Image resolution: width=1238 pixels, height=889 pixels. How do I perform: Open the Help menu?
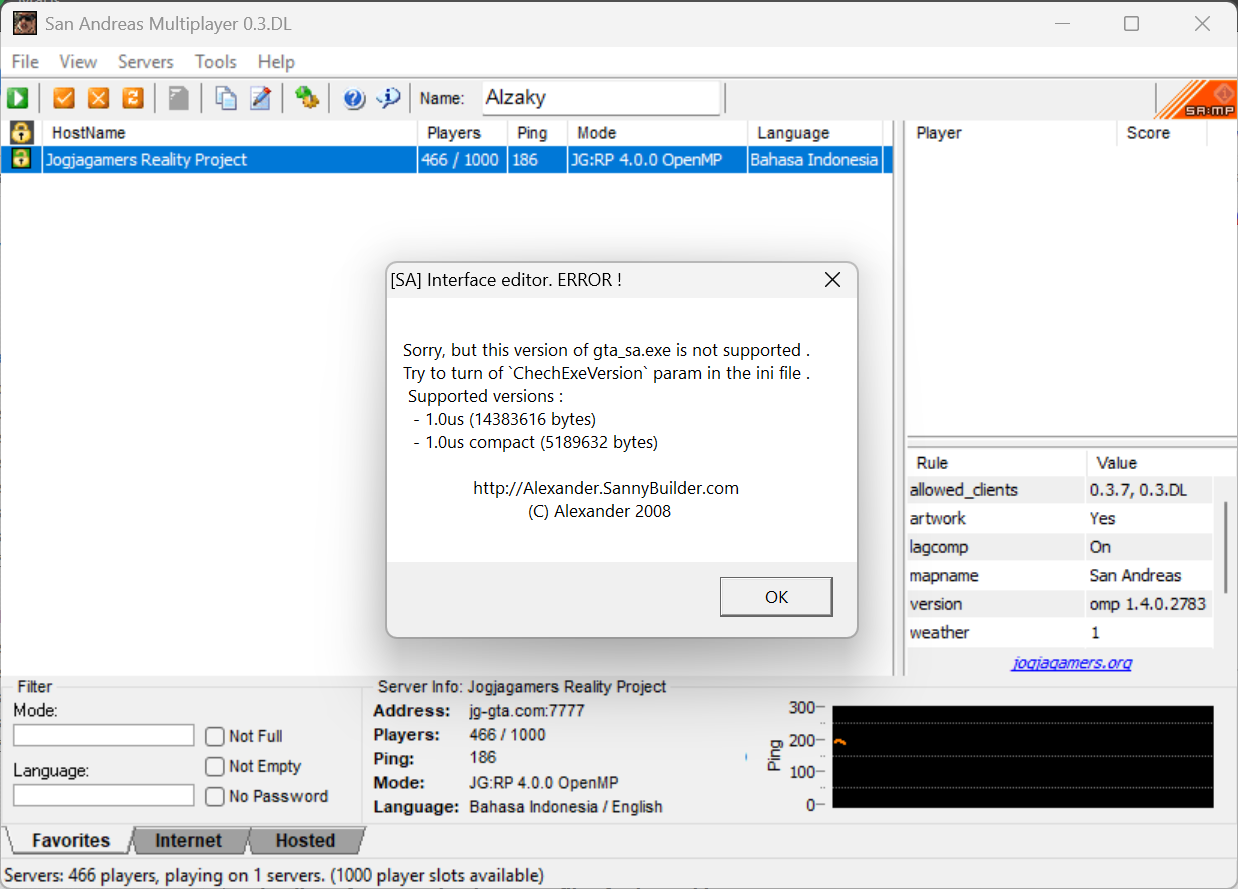tap(276, 62)
